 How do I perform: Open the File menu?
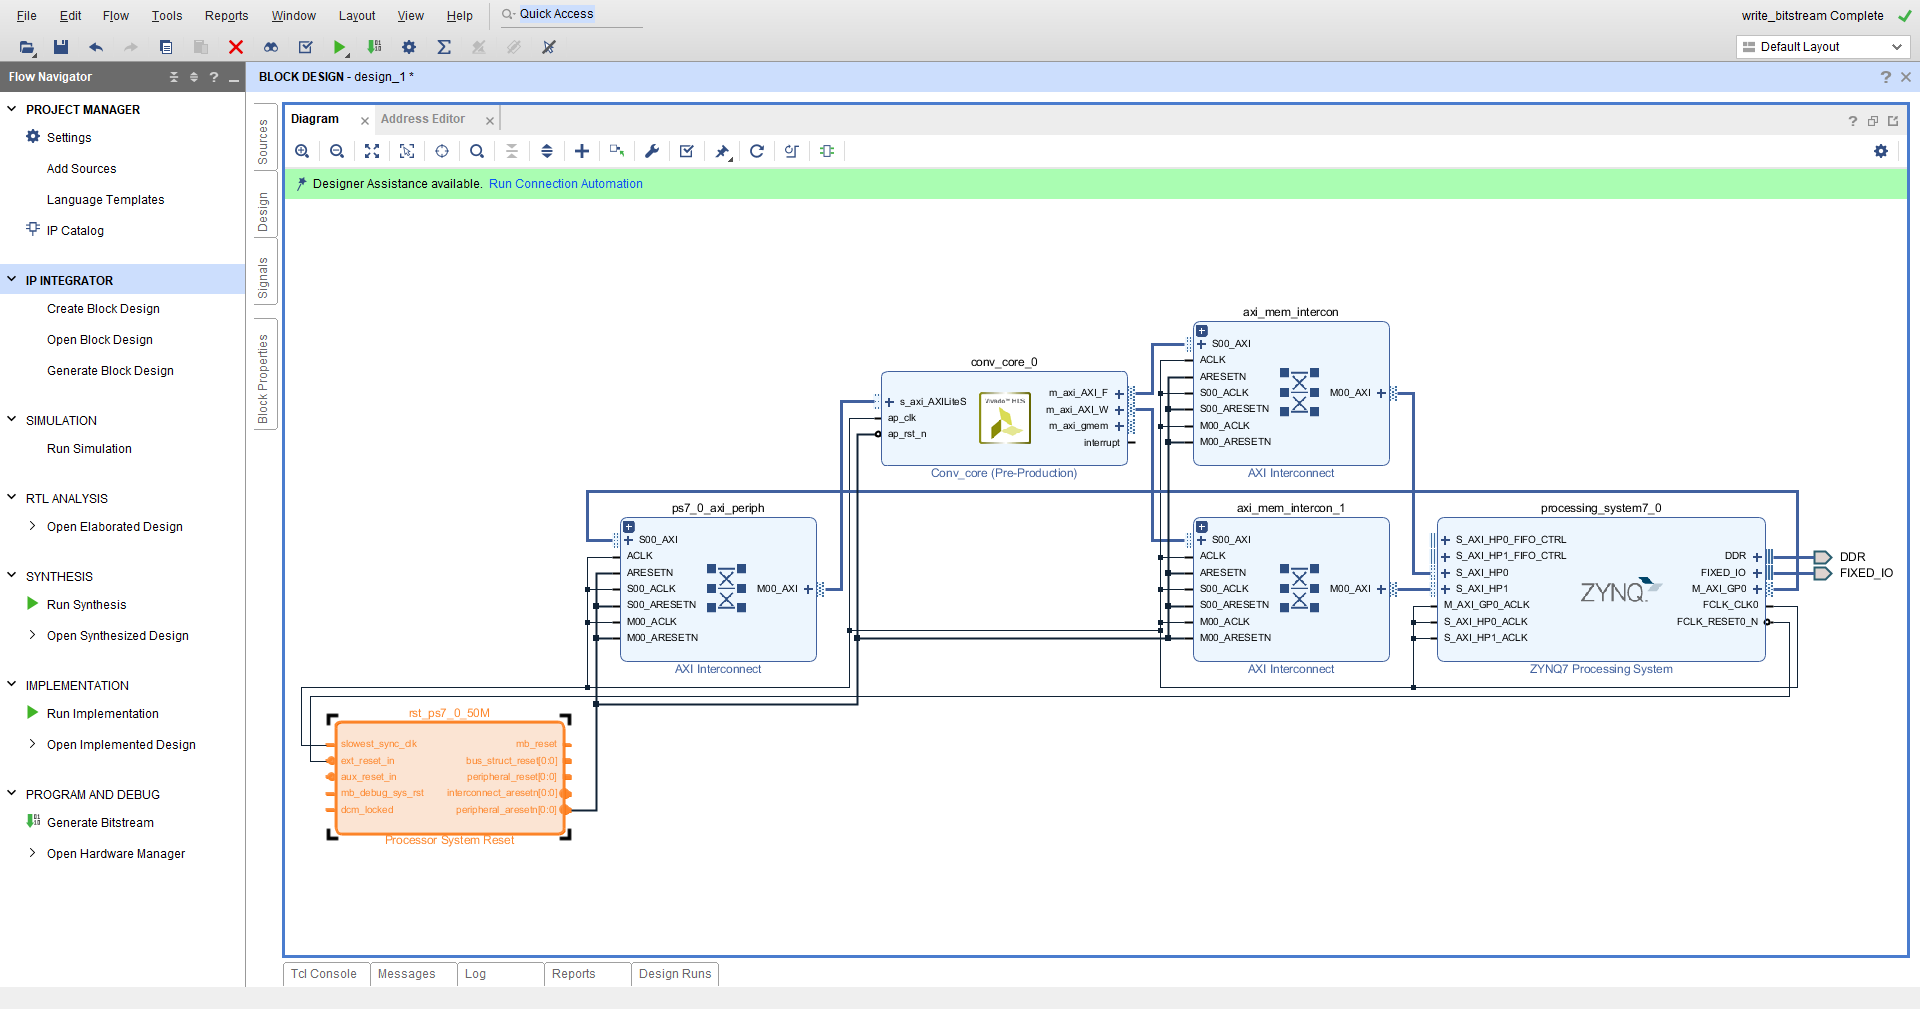(x=27, y=16)
